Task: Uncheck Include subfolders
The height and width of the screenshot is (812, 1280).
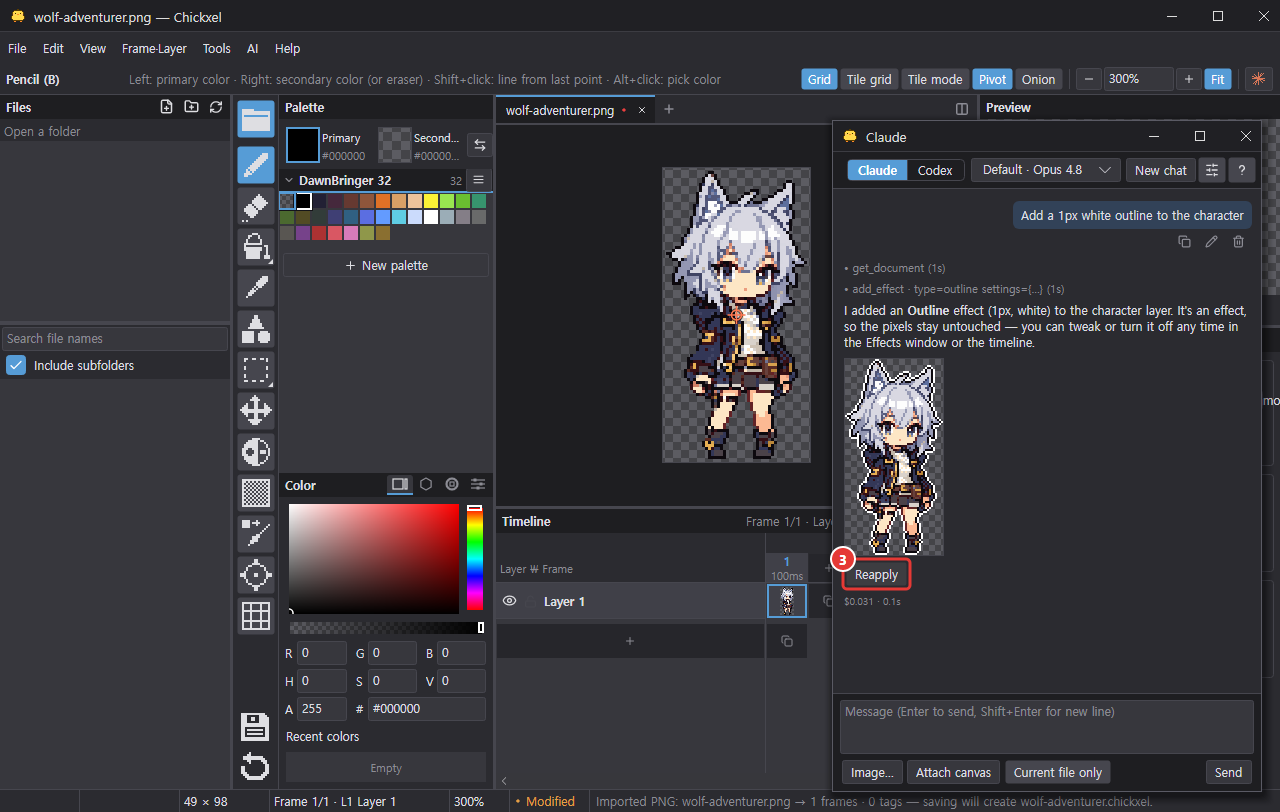Action: pos(16,365)
